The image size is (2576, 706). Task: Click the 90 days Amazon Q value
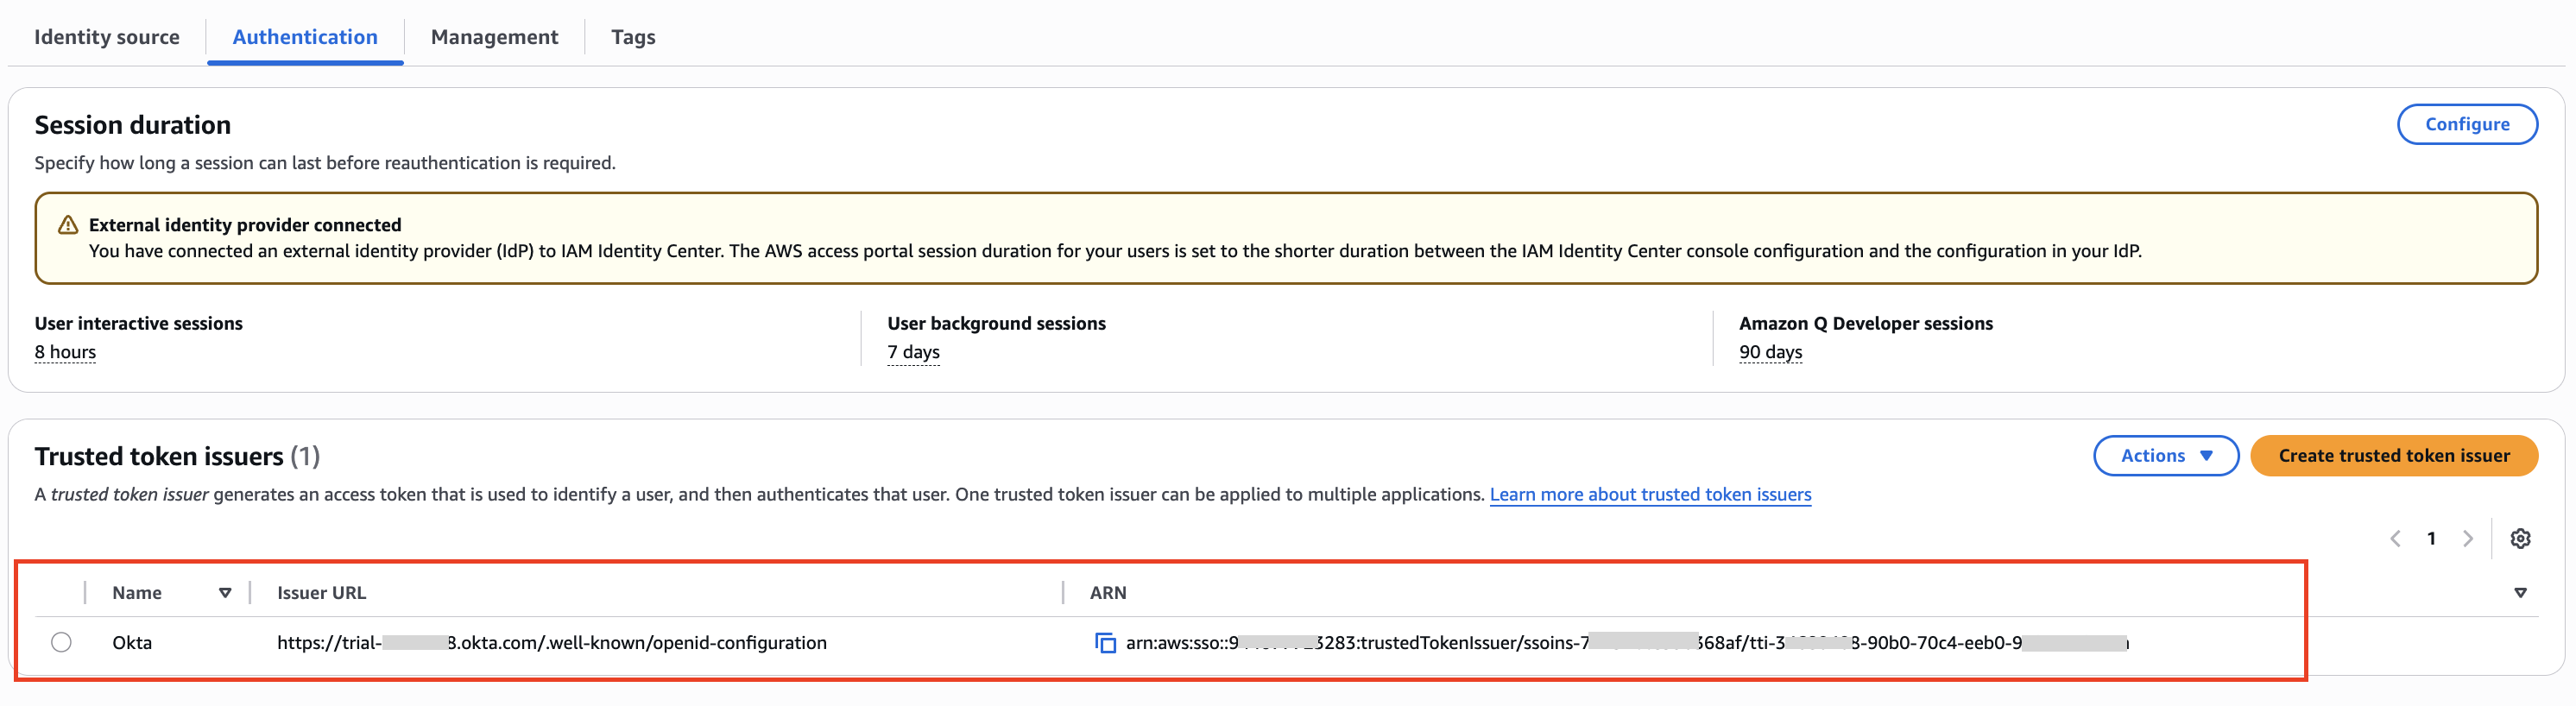(1770, 352)
